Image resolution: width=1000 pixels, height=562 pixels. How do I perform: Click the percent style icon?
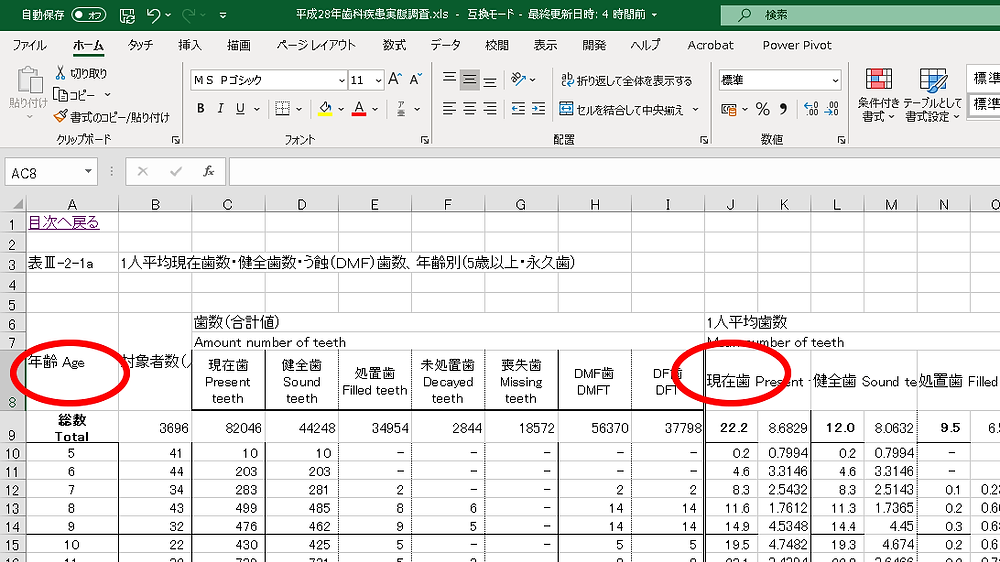click(763, 109)
